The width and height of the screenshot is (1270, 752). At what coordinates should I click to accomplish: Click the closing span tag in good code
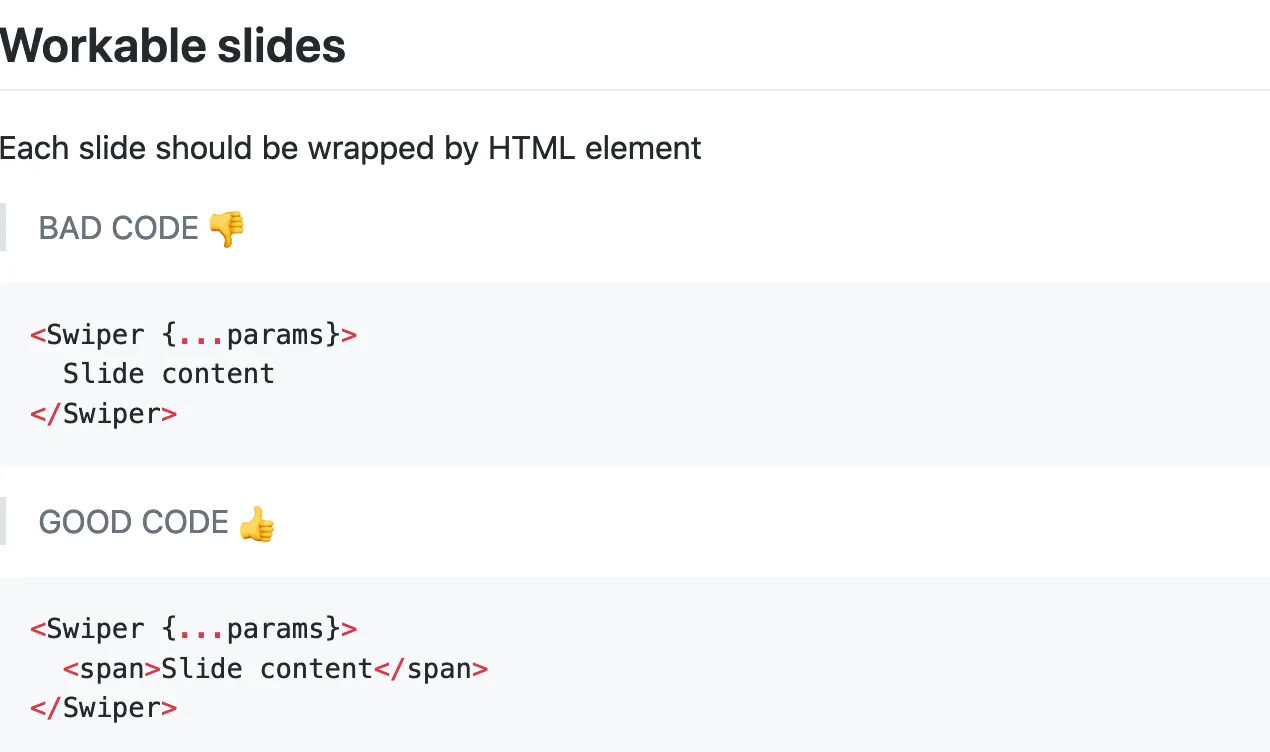[431, 669]
